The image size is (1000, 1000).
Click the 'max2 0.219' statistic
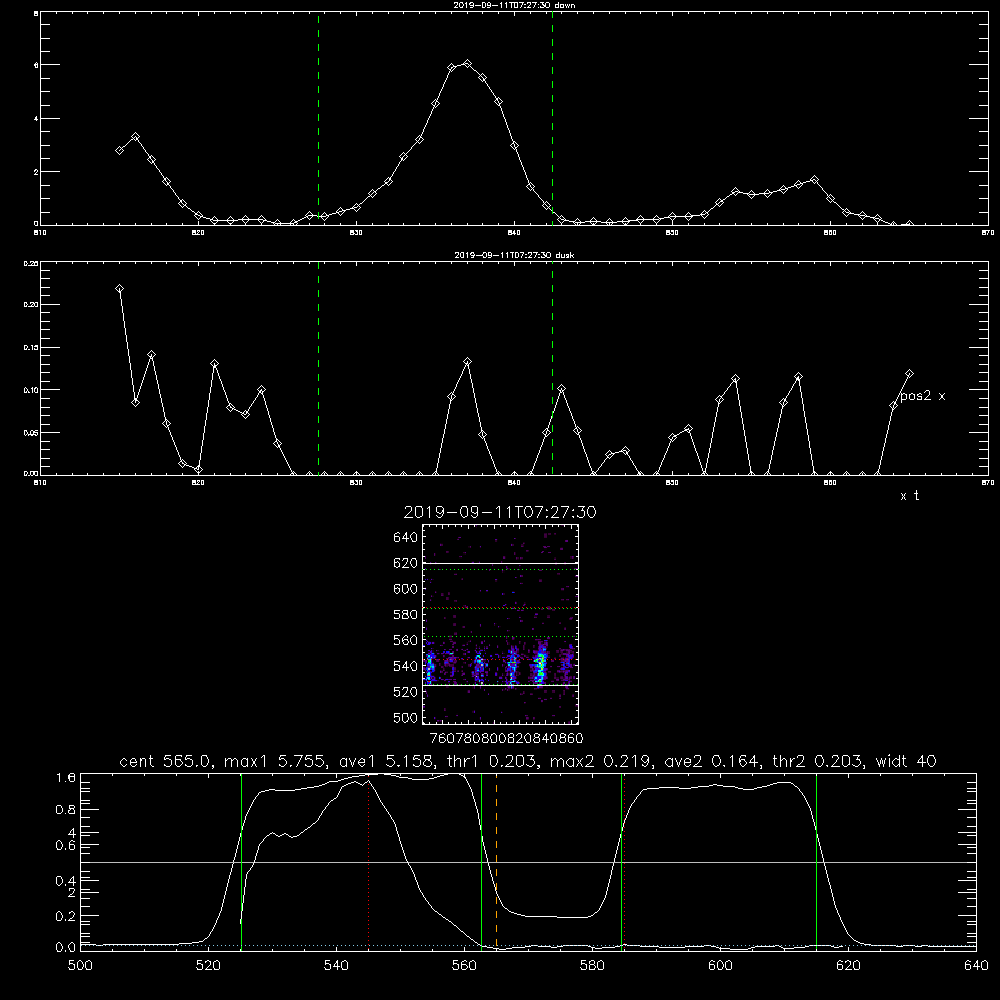[599, 761]
